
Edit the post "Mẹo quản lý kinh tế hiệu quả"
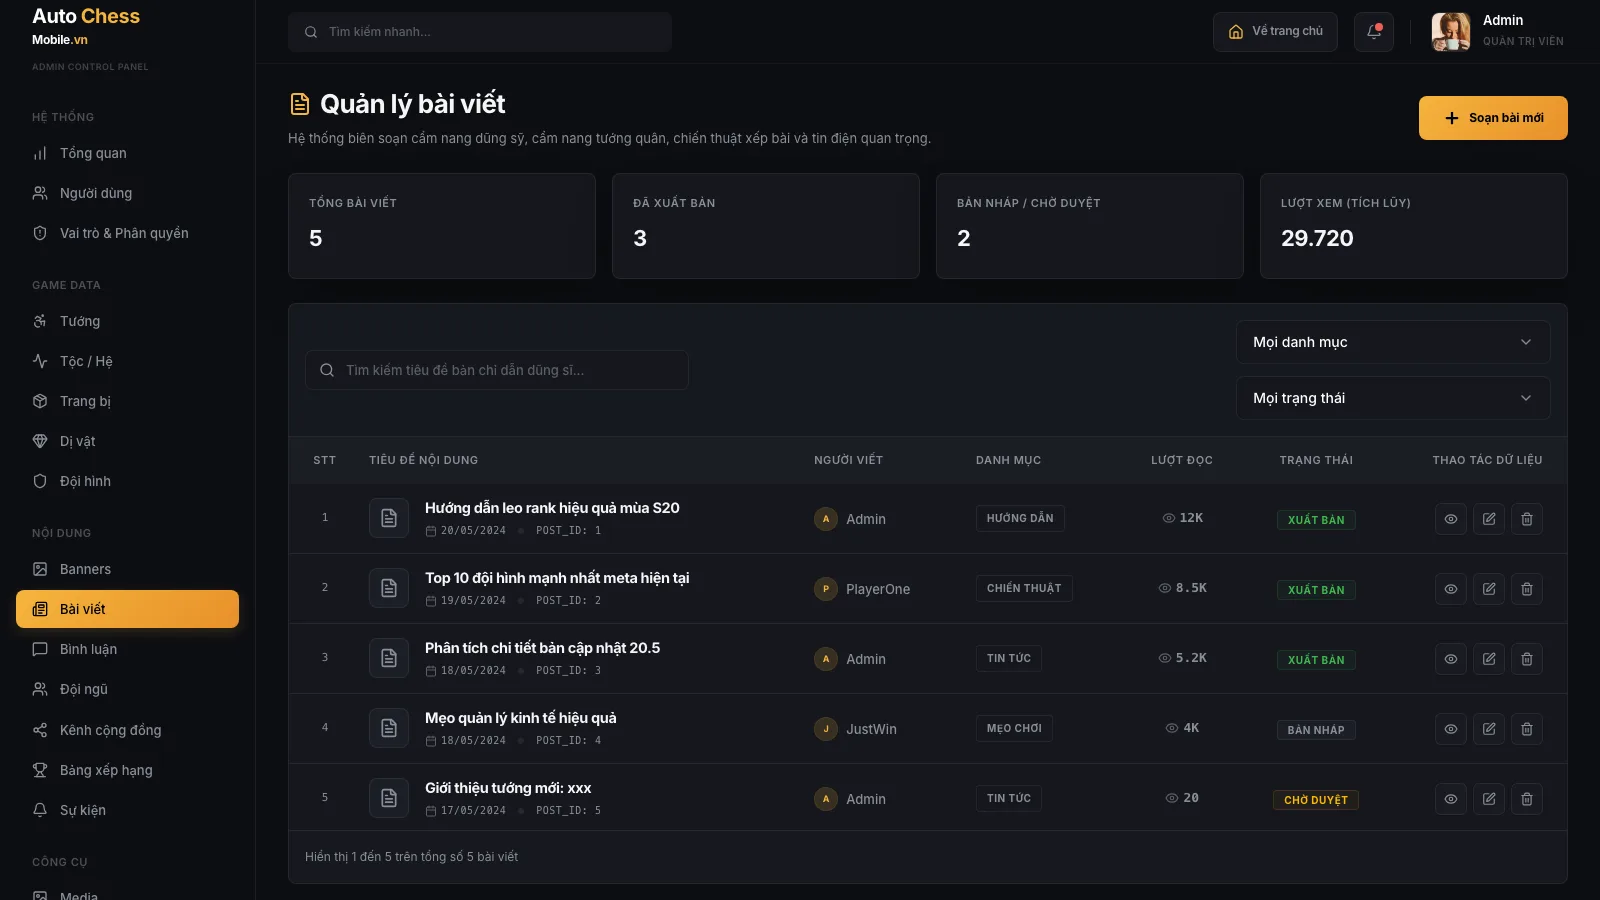[x=1489, y=729]
